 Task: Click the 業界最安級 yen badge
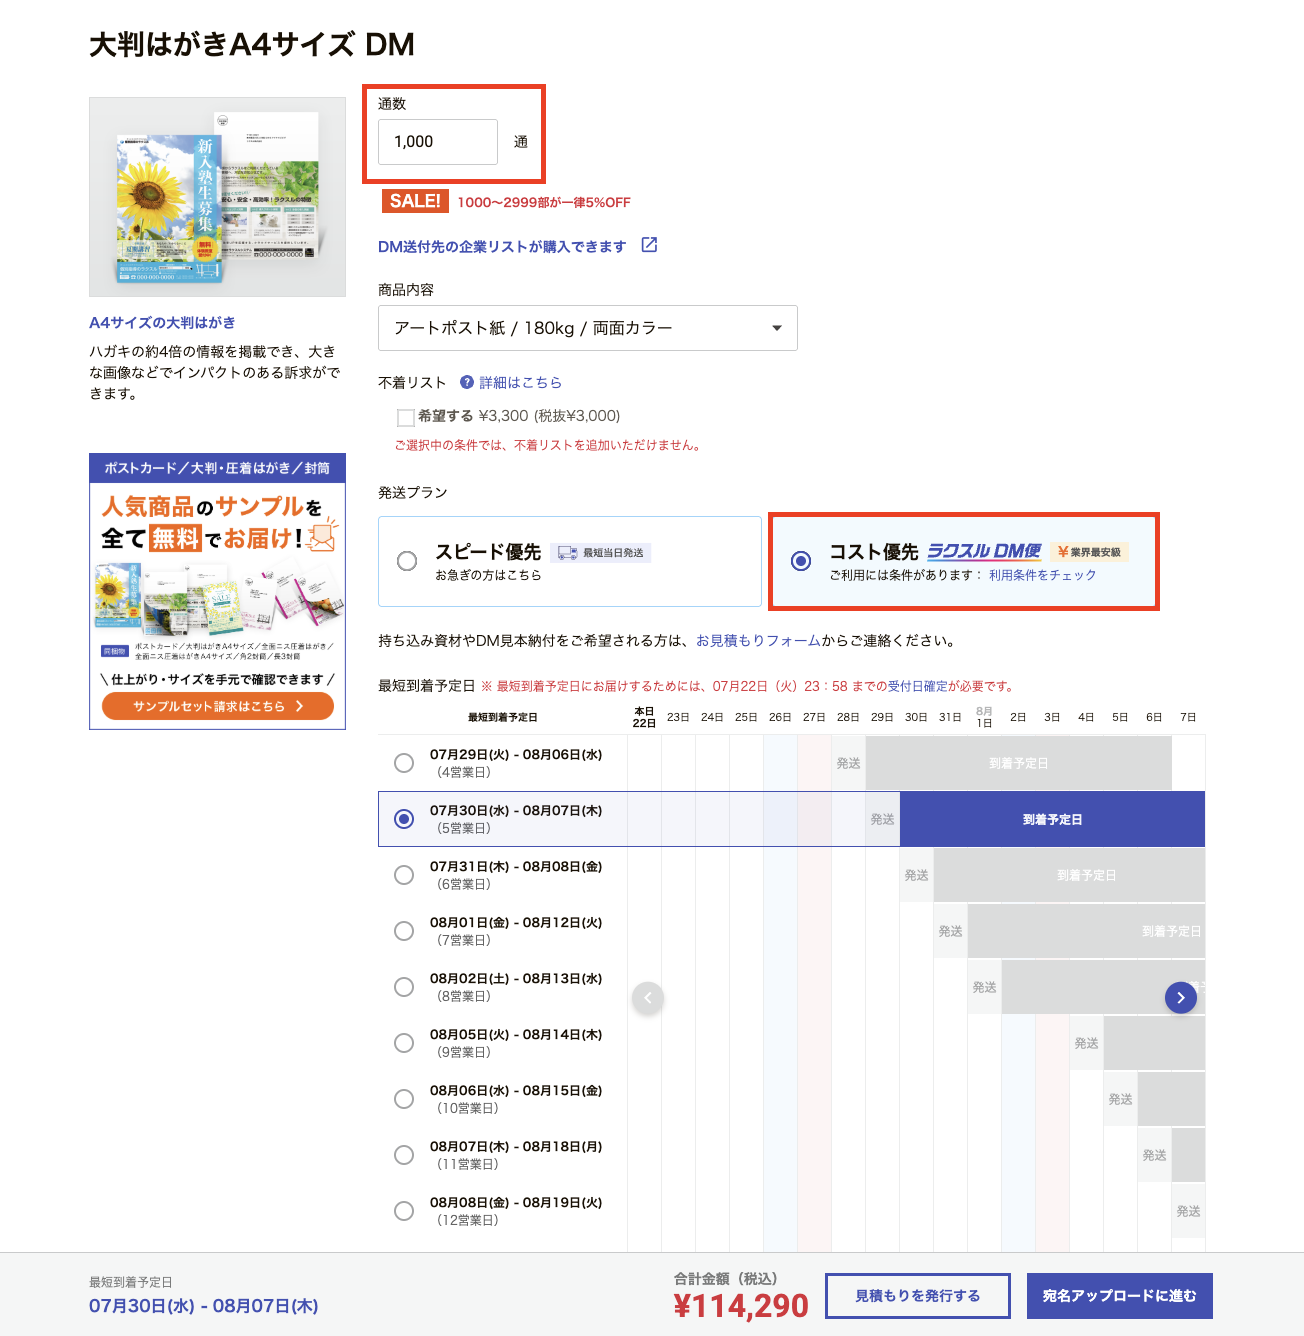click(x=1089, y=552)
